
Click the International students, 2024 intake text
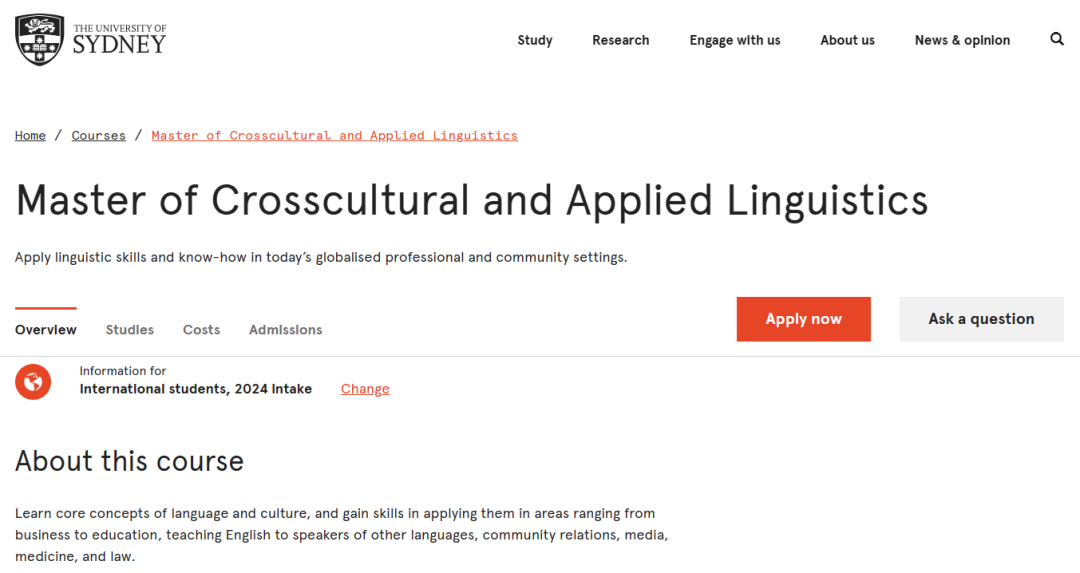[x=196, y=389]
